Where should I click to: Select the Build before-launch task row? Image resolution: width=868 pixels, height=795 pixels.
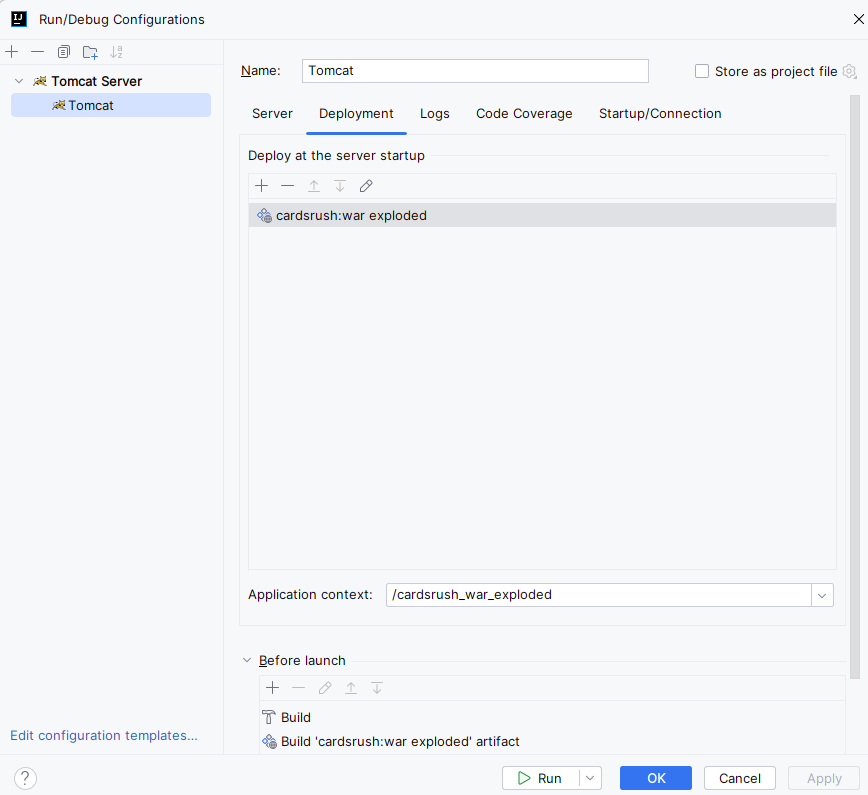click(x=552, y=717)
